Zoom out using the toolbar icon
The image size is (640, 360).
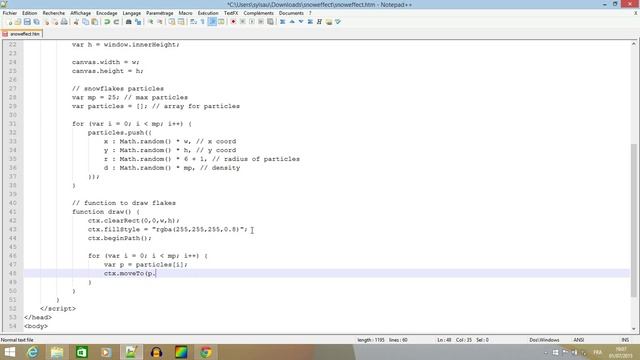coord(160,22)
